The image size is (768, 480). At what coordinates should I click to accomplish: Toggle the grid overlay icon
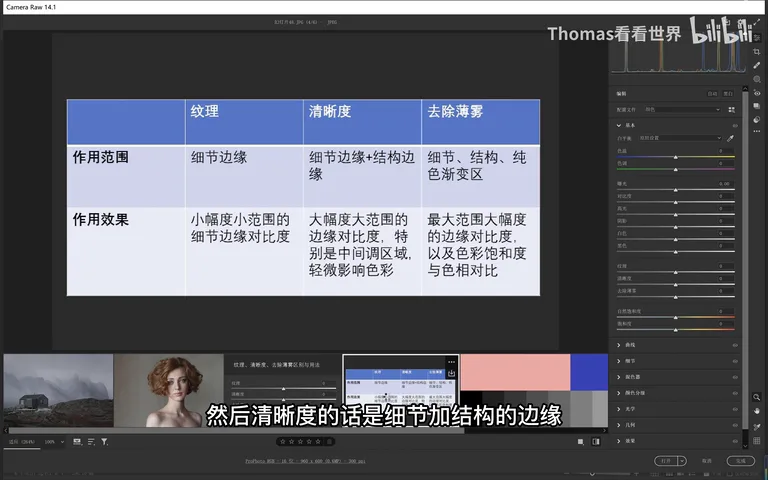757,441
